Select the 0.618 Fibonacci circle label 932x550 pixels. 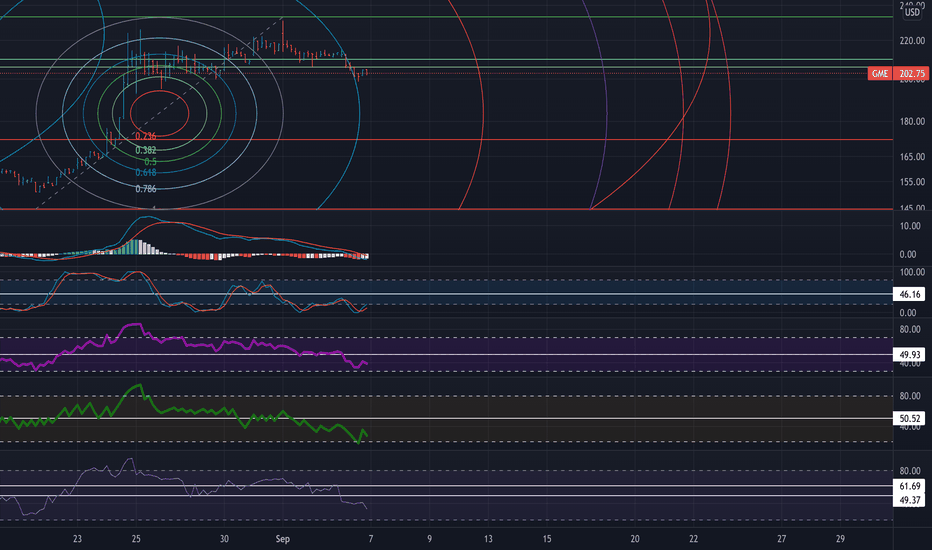[146, 172]
